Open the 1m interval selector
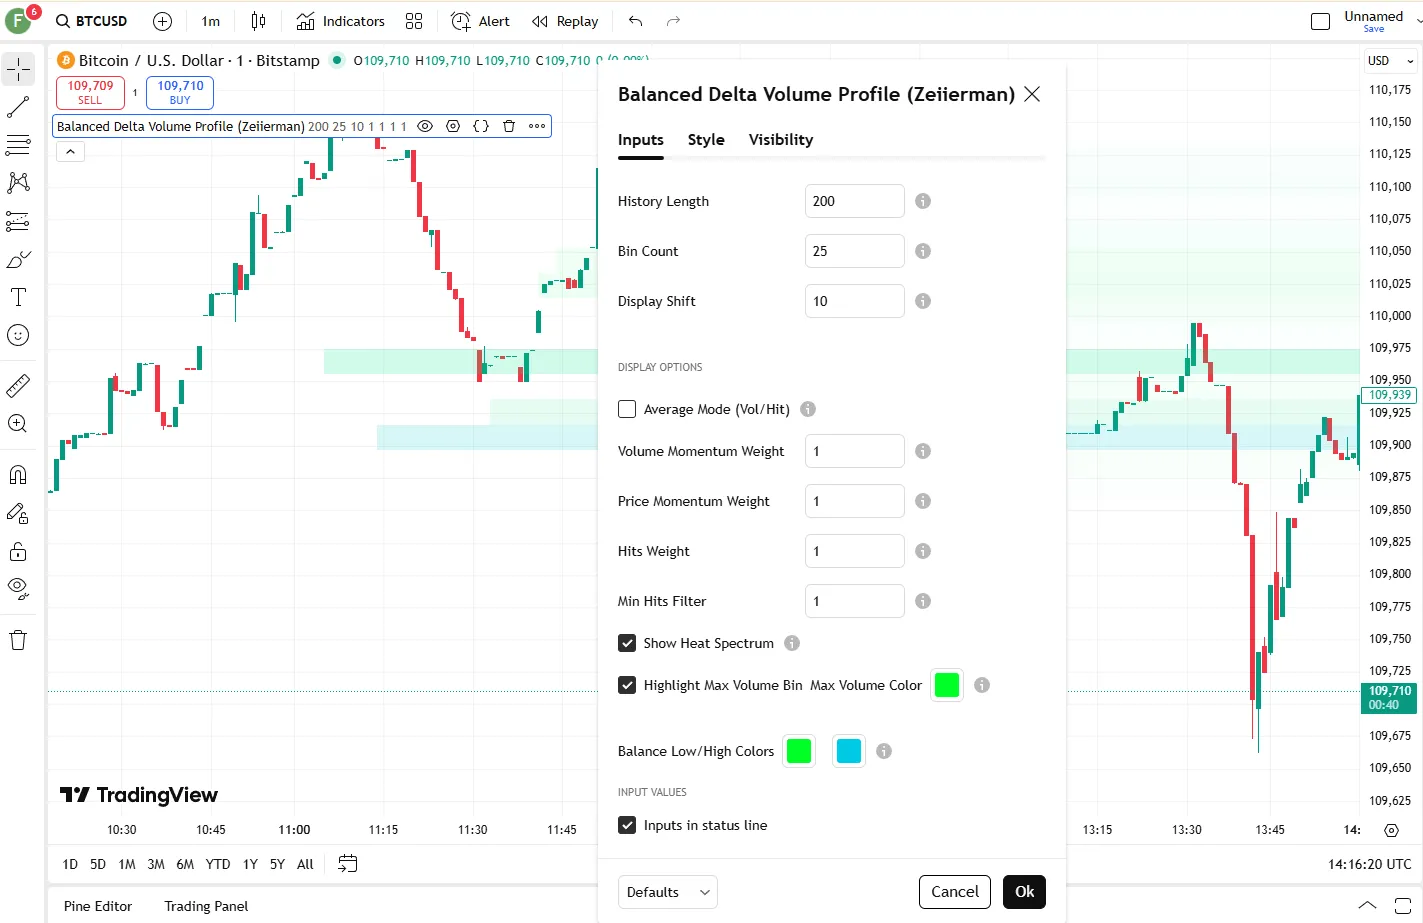The width and height of the screenshot is (1423, 923). pyautogui.click(x=211, y=21)
